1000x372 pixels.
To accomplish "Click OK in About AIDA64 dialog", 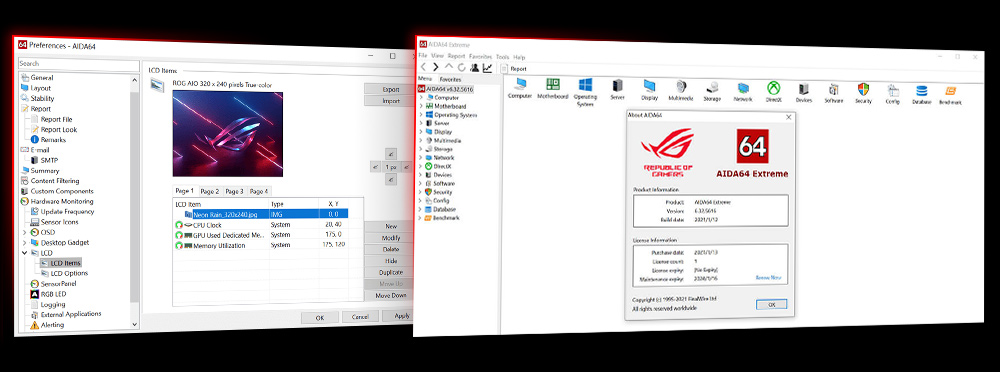I will click(x=772, y=304).
